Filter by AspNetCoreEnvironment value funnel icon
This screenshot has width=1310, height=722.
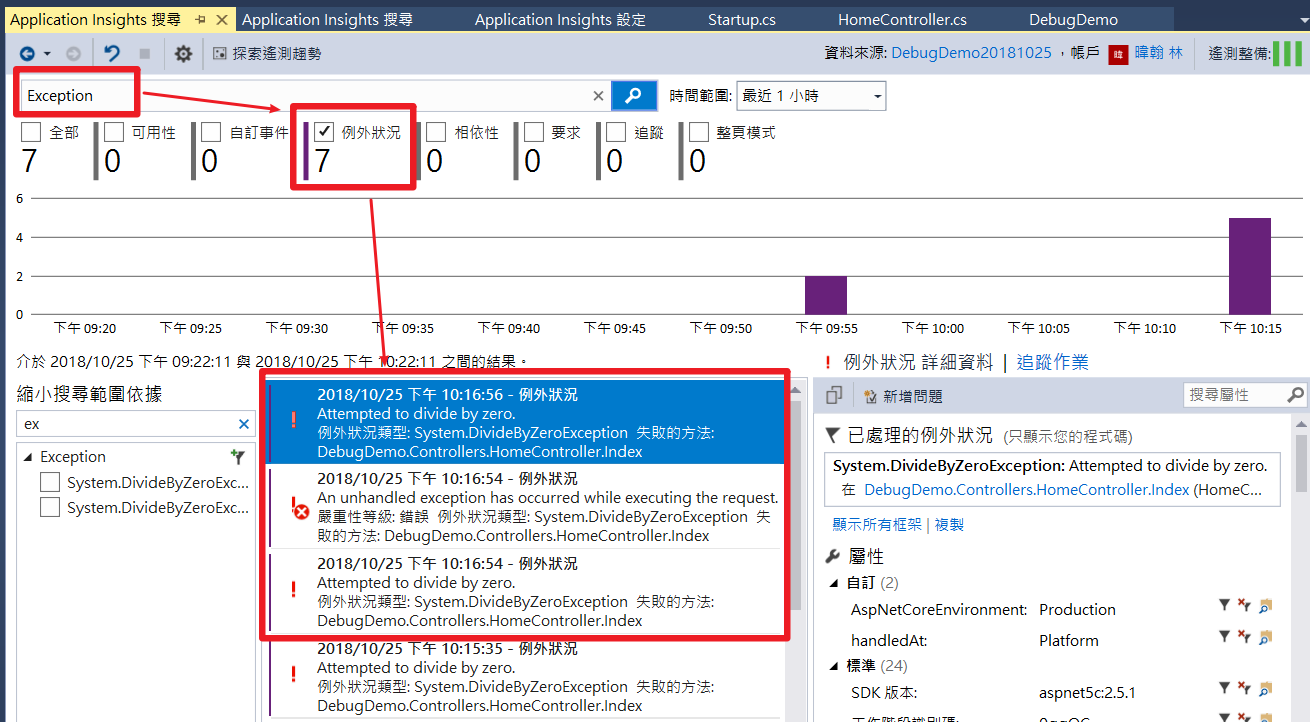coord(1224,605)
